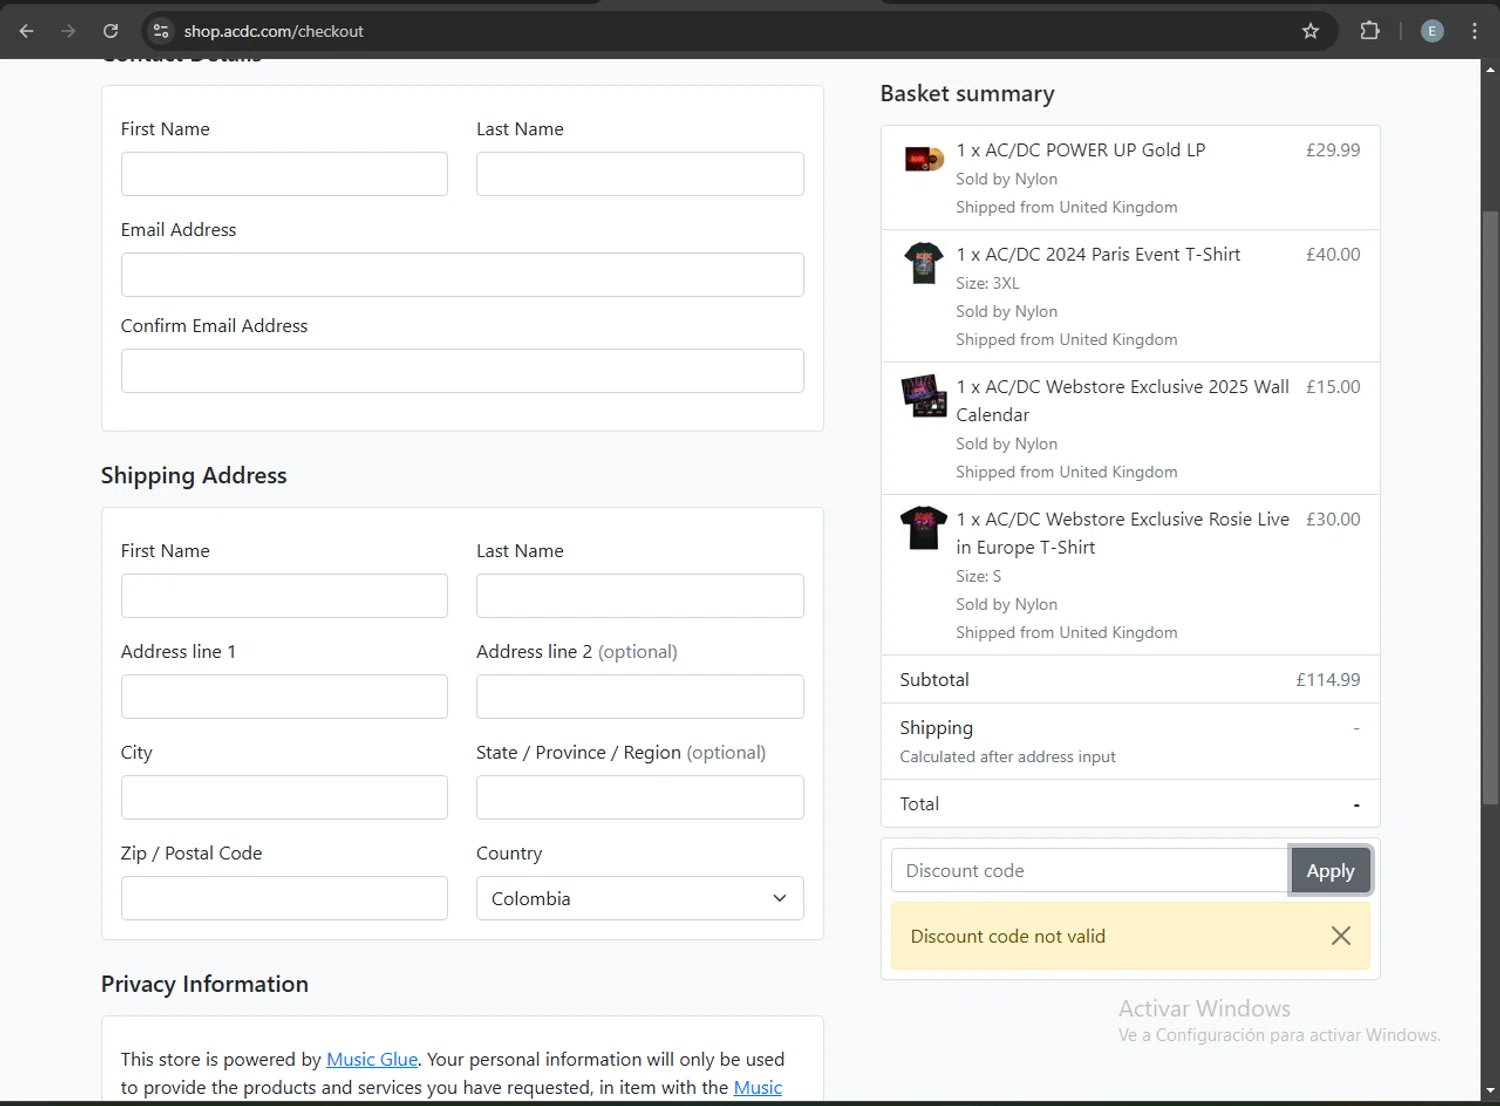Dismiss the Discount code not valid alert
The height and width of the screenshot is (1106, 1500).
(x=1341, y=936)
